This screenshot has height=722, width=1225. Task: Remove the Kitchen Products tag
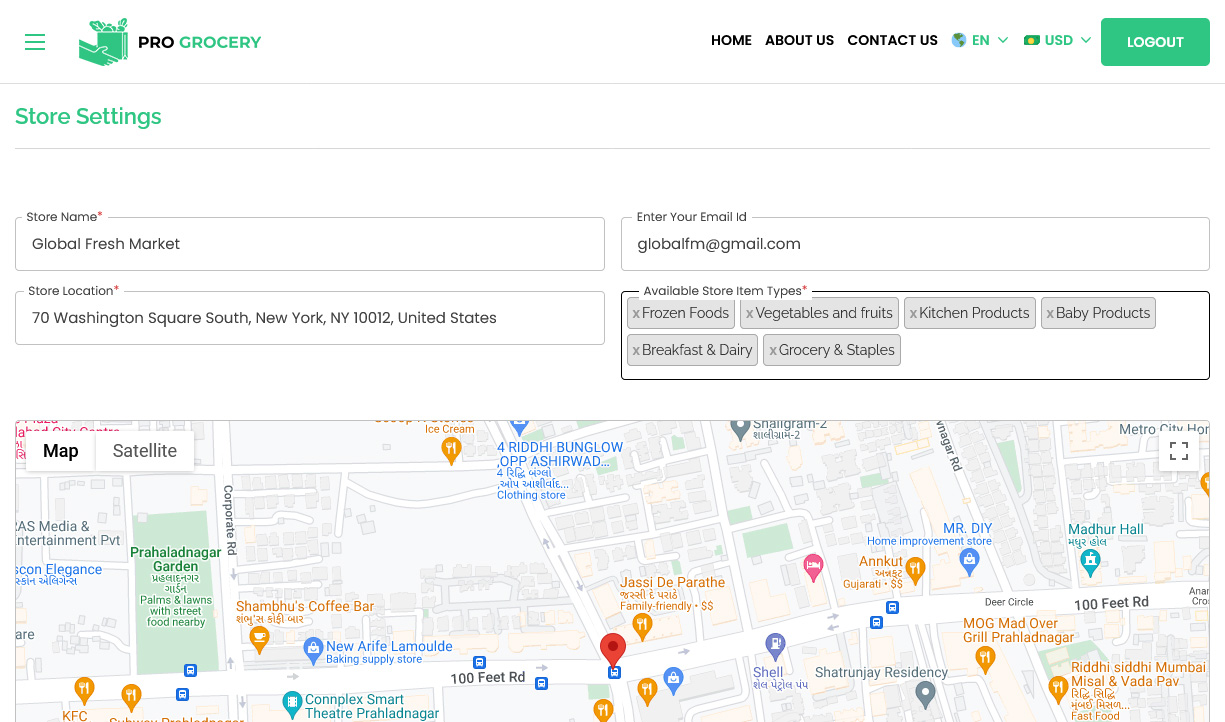pyautogui.click(x=913, y=314)
